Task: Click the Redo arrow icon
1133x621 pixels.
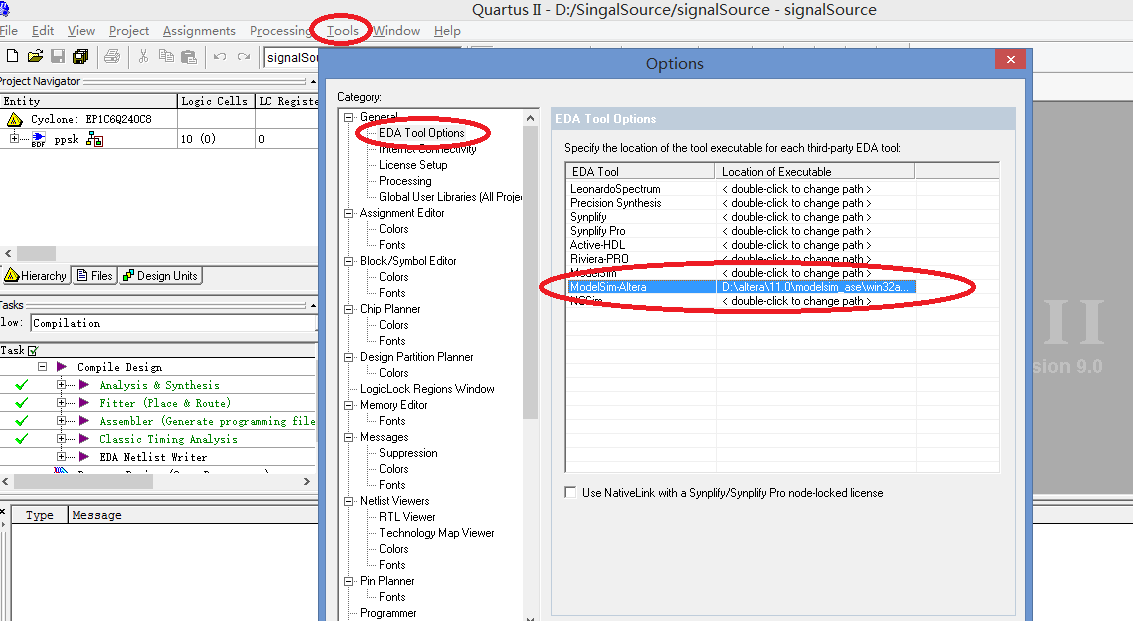Action: (244, 56)
